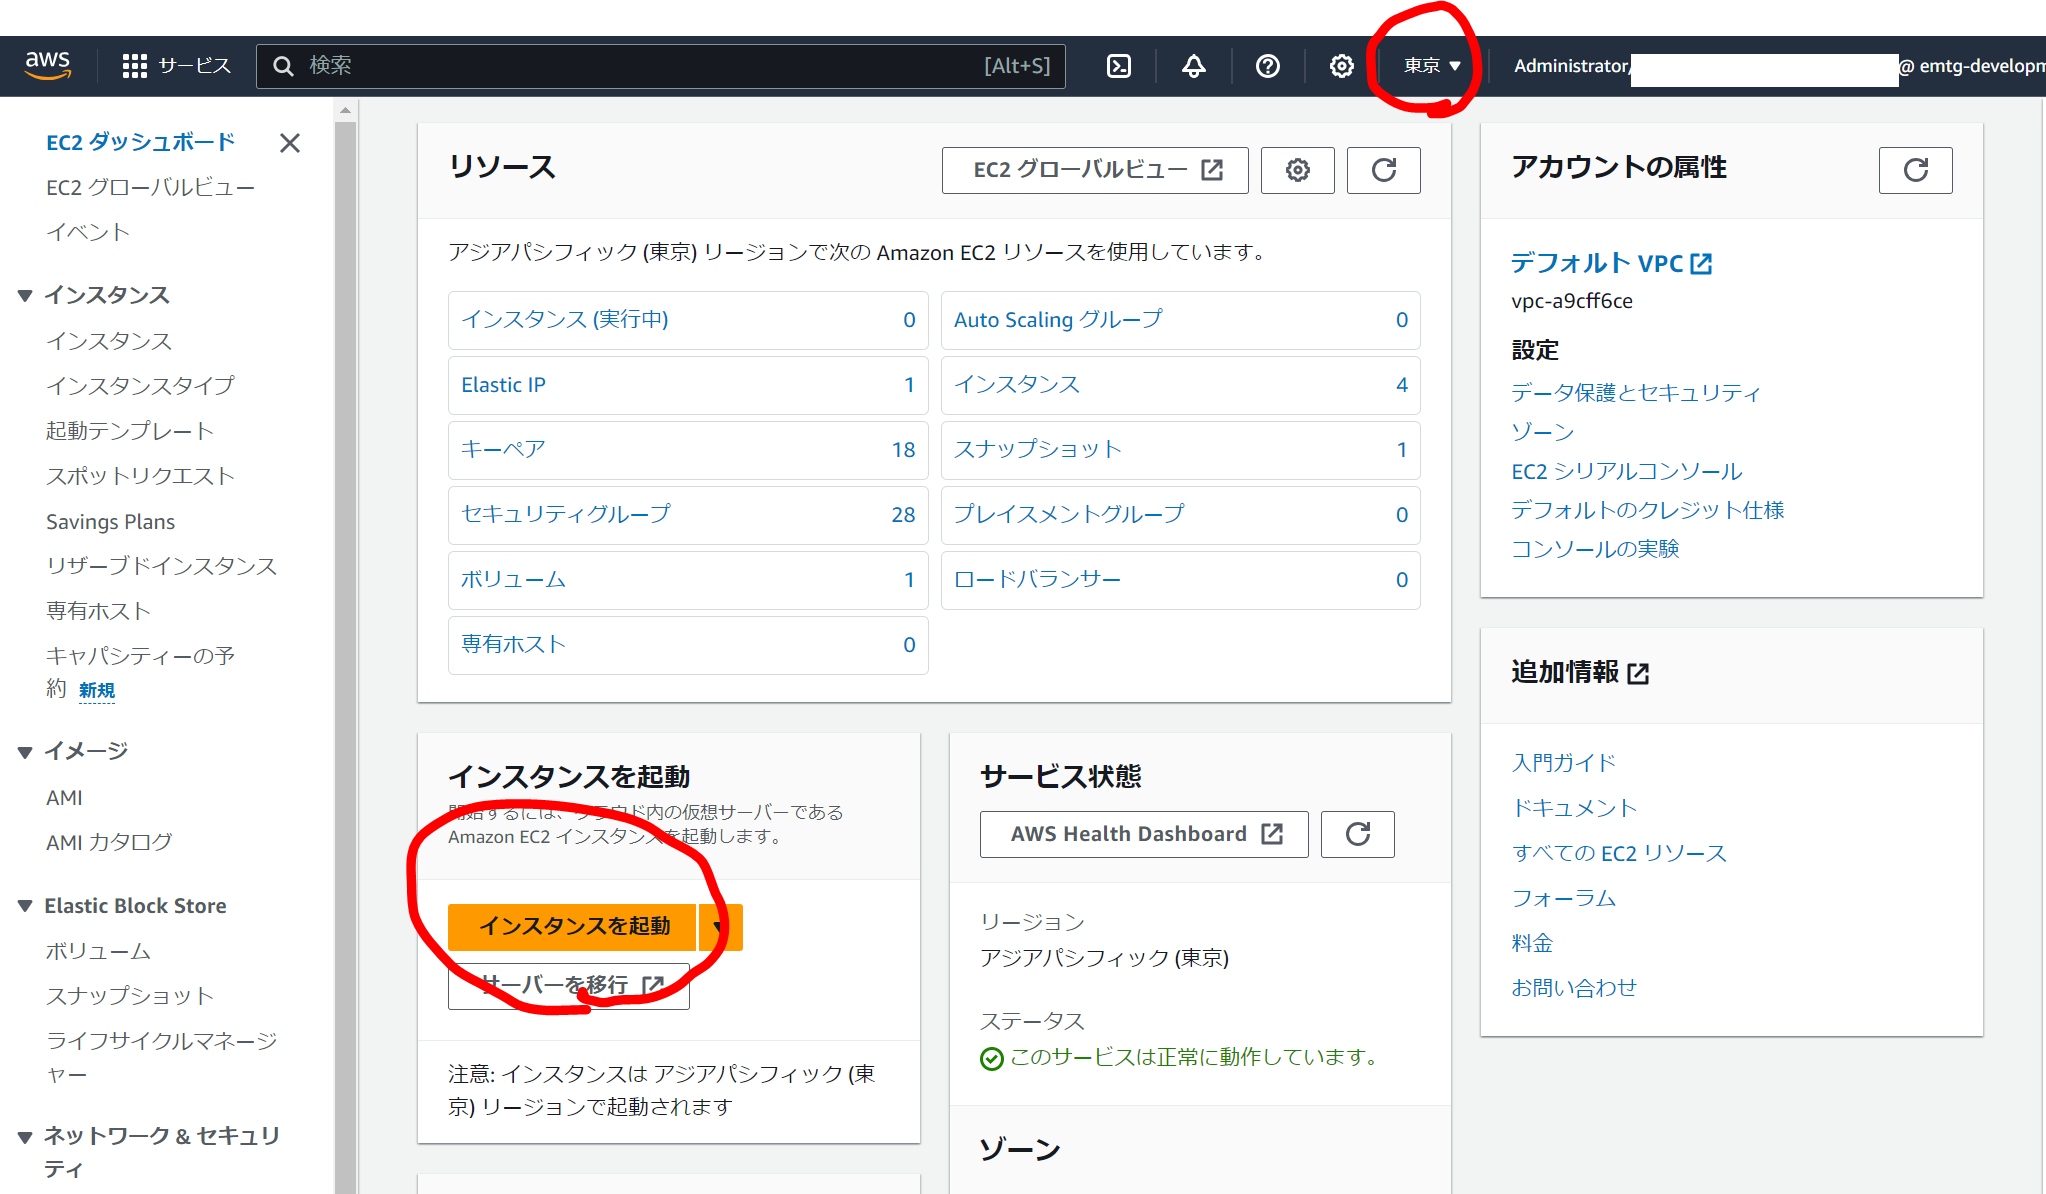Open the Auto Scaling グループ resource tile

tap(1181, 320)
